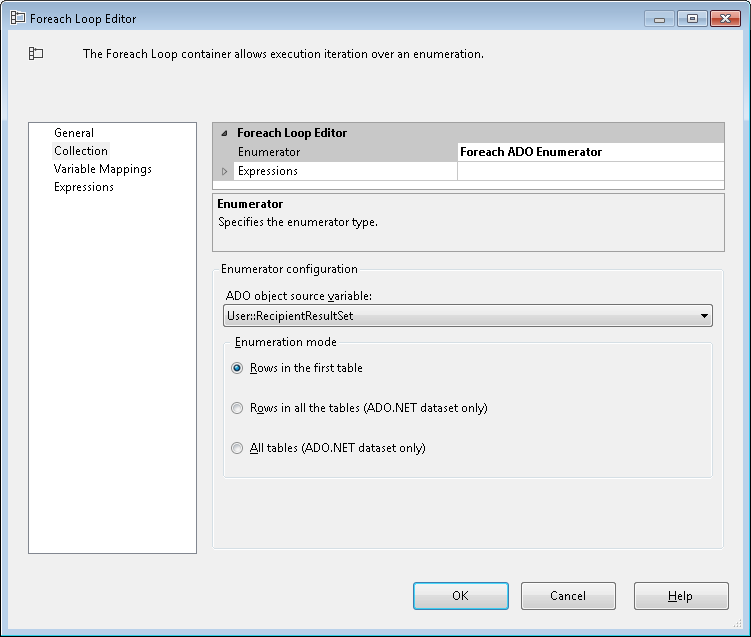This screenshot has width=751, height=637.
Task: Click the Foreach ADO Enumerator value field
Action: tap(590, 152)
